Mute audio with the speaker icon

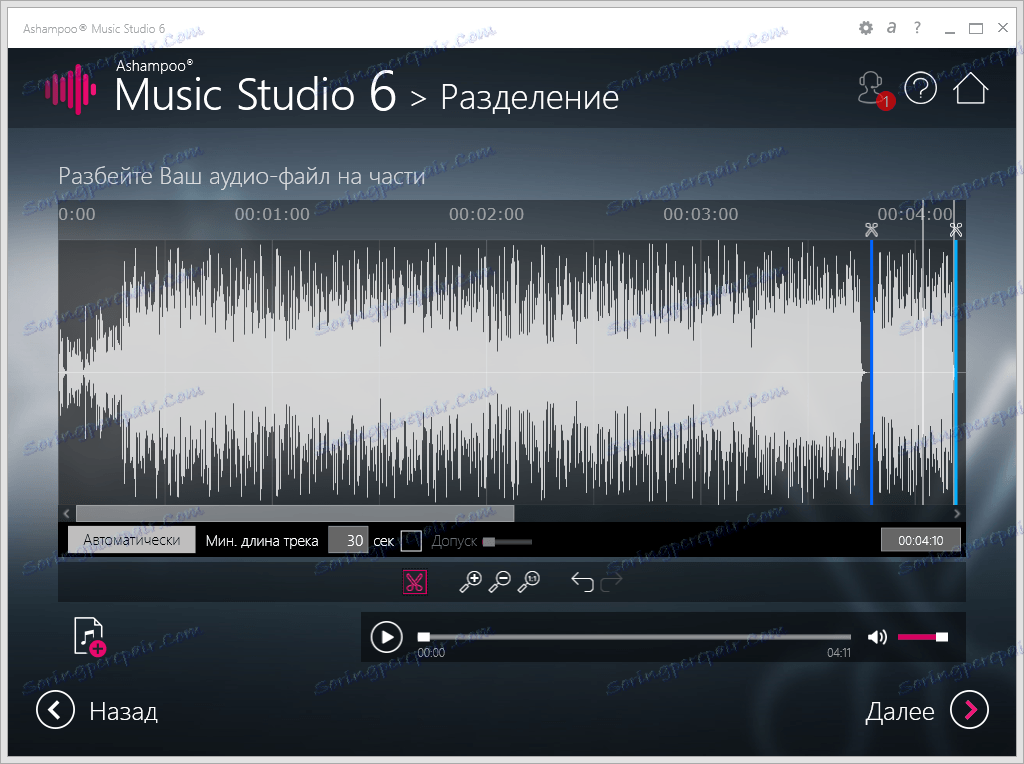[x=877, y=637]
